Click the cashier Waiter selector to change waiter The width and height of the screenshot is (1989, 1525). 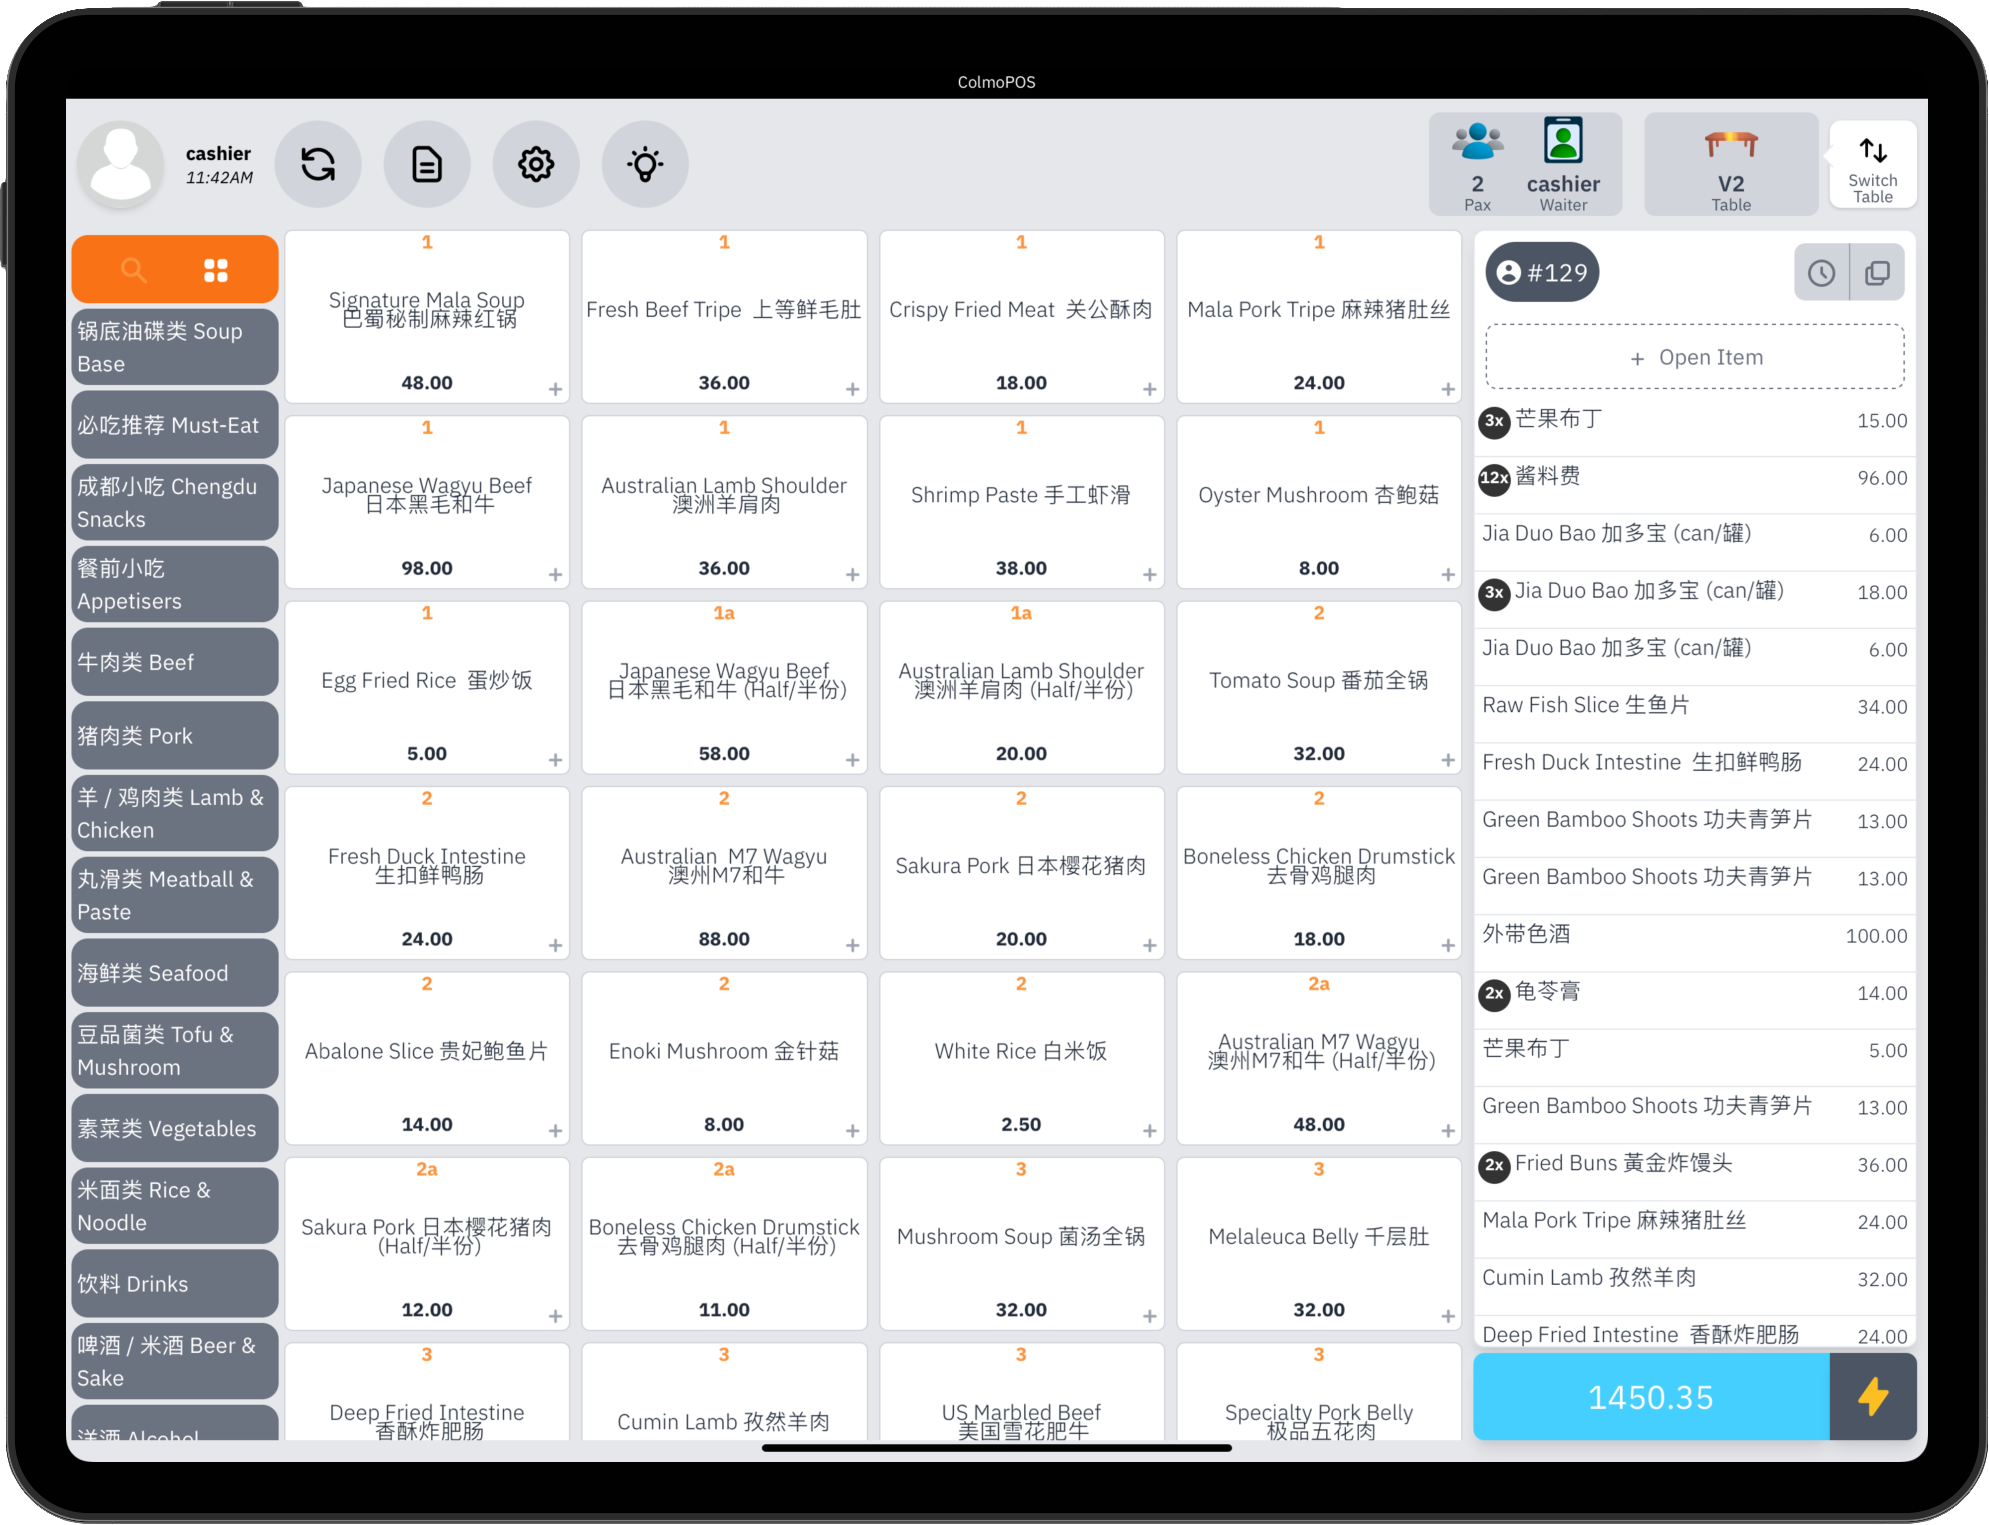[x=1563, y=164]
